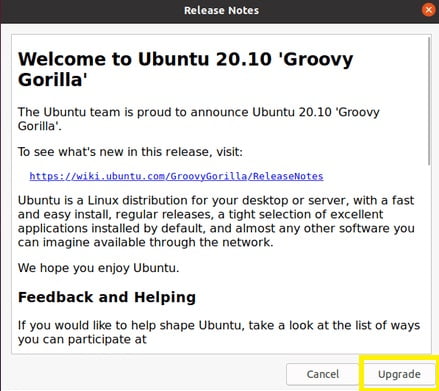Click 'To see what's new in this release' text
439x391 pixels.
pos(130,152)
